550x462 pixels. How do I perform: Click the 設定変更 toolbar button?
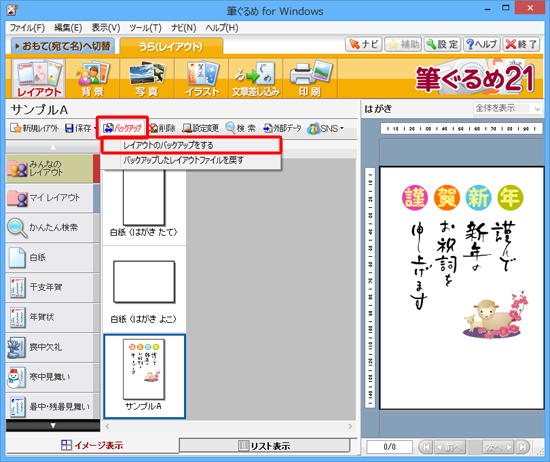point(201,128)
